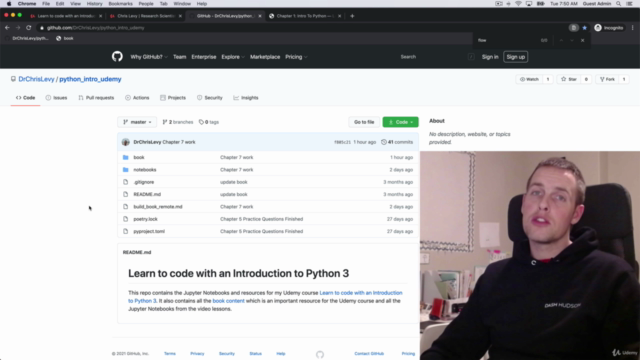Click the DrChrisLevy owner link in title
Viewport: 640px width, 360px height.
36,79
